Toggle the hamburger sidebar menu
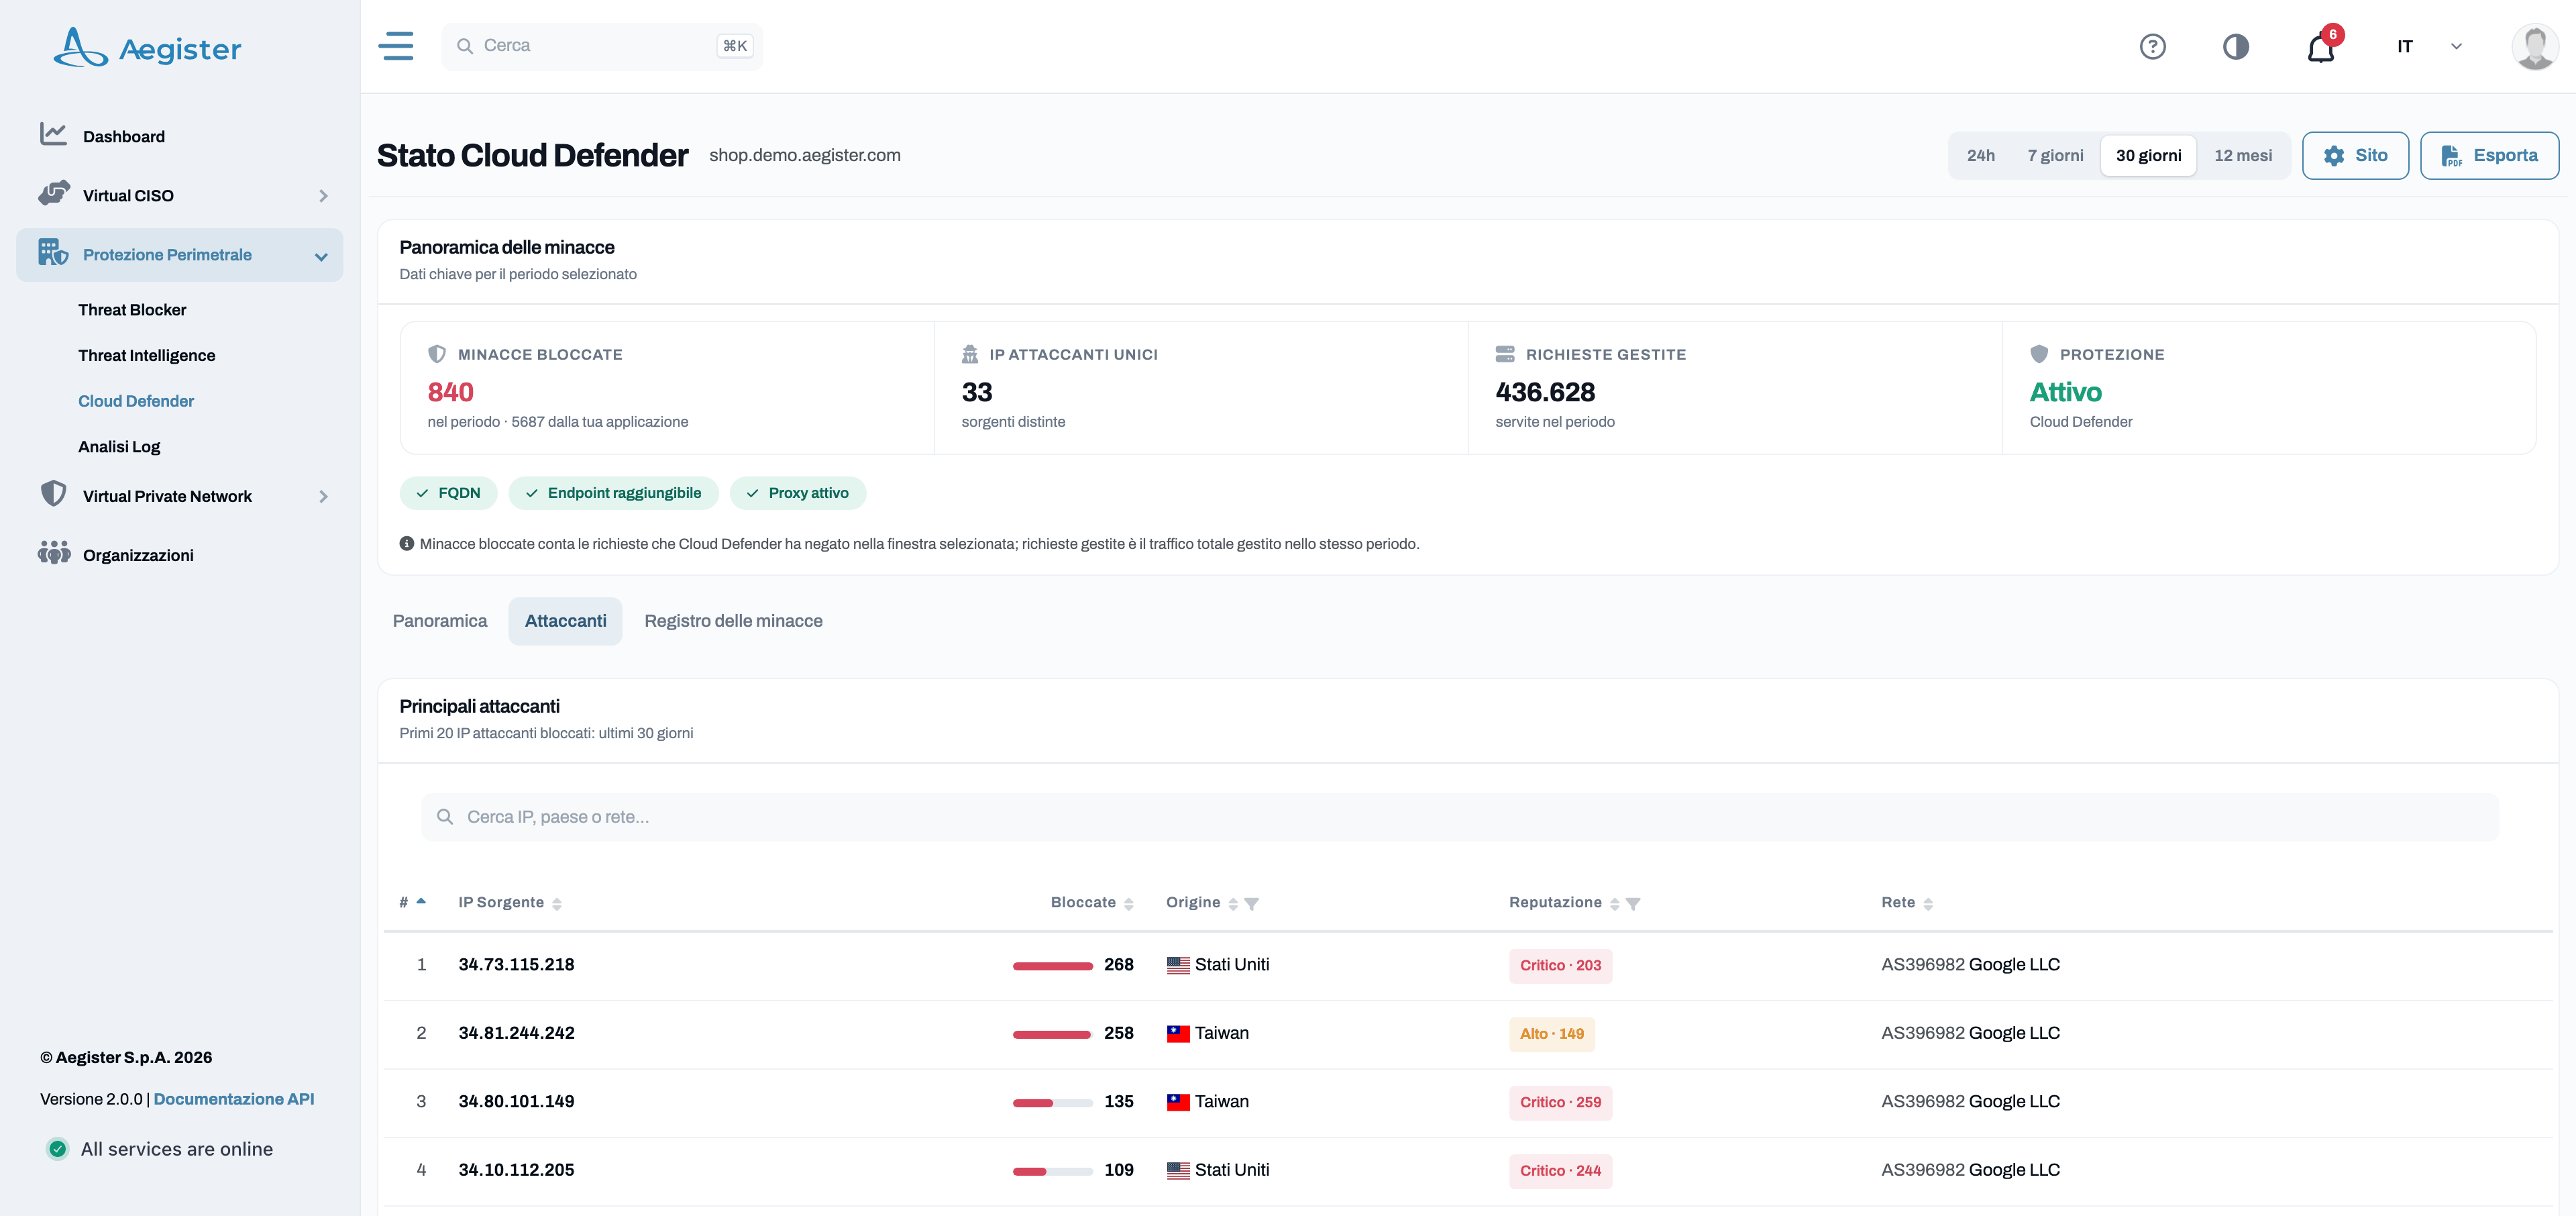 point(396,46)
